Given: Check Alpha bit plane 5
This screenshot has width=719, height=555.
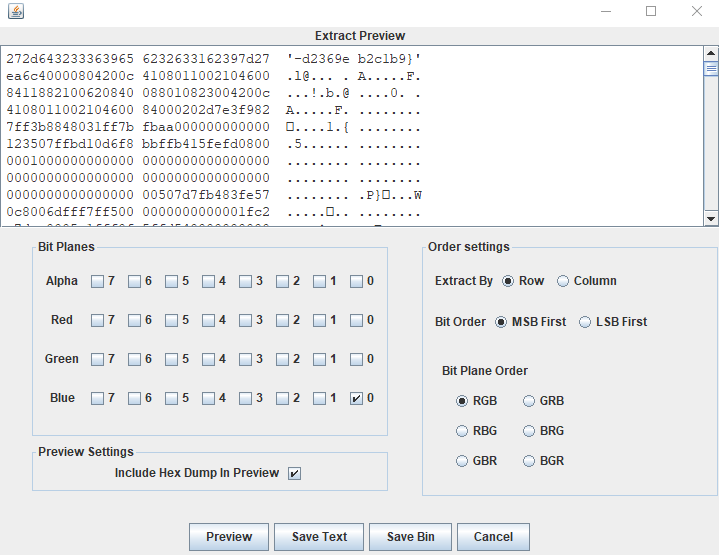Looking at the screenshot, I should click(x=171, y=281).
